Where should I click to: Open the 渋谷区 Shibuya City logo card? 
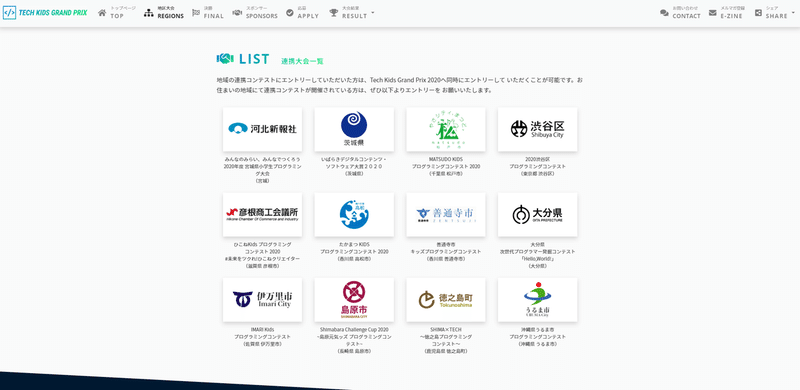click(537, 129)
